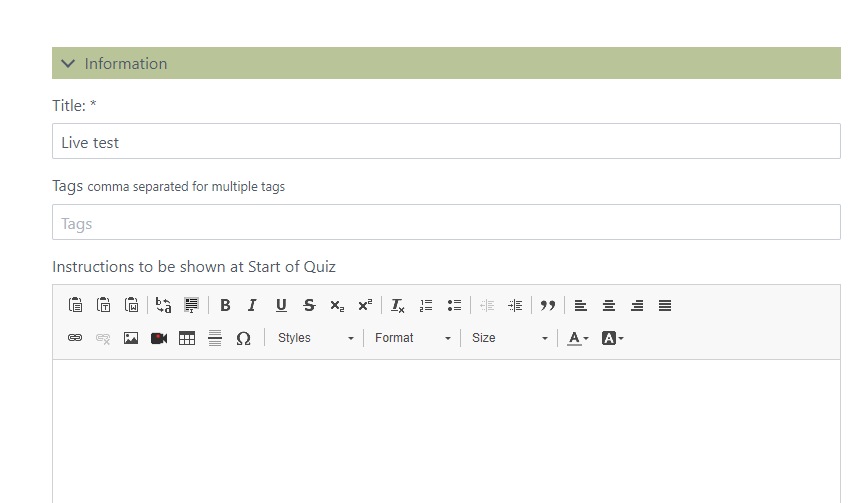The height and width of the screenshot is (503, 868).
Task: Toggle italic formatting
Action: pyautogui.click(x=253, y=306)
